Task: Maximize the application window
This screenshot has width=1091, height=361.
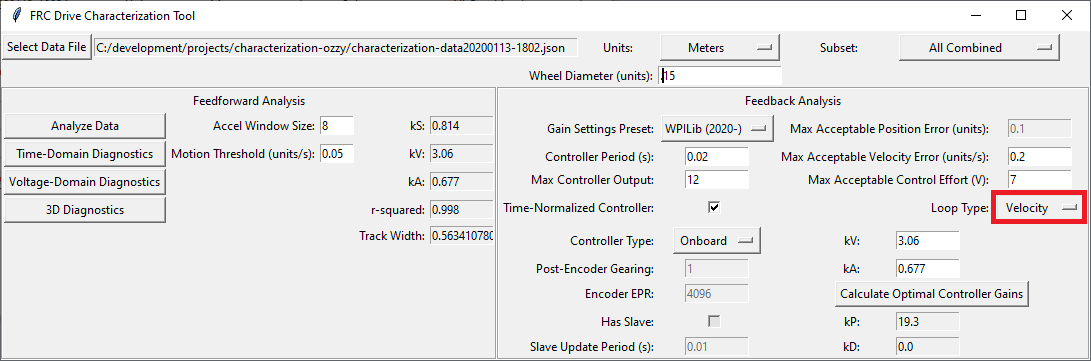Action: coord(1021,15)
